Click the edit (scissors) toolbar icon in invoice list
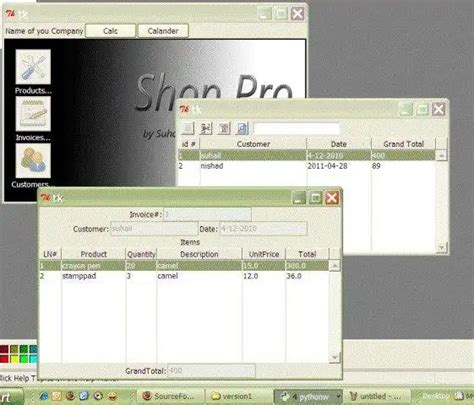Viewport: 474px width, 405px height. [206, 128]
